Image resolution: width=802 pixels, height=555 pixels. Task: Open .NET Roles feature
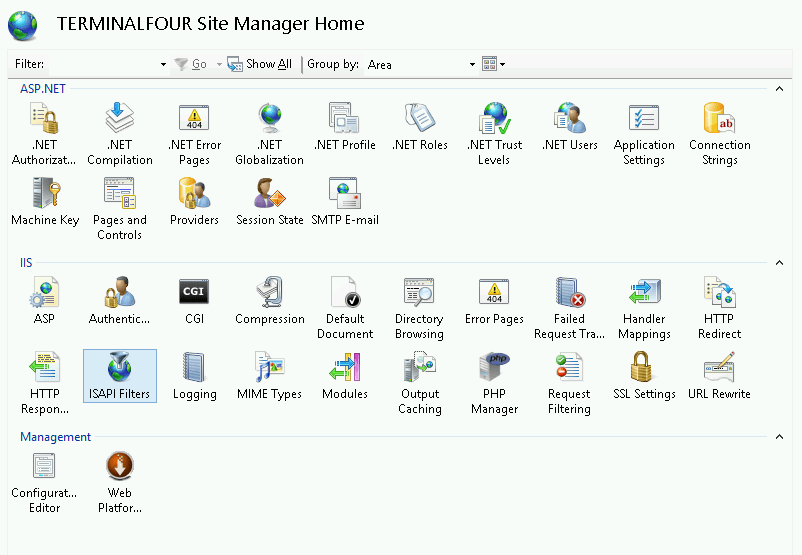(420, 126)
